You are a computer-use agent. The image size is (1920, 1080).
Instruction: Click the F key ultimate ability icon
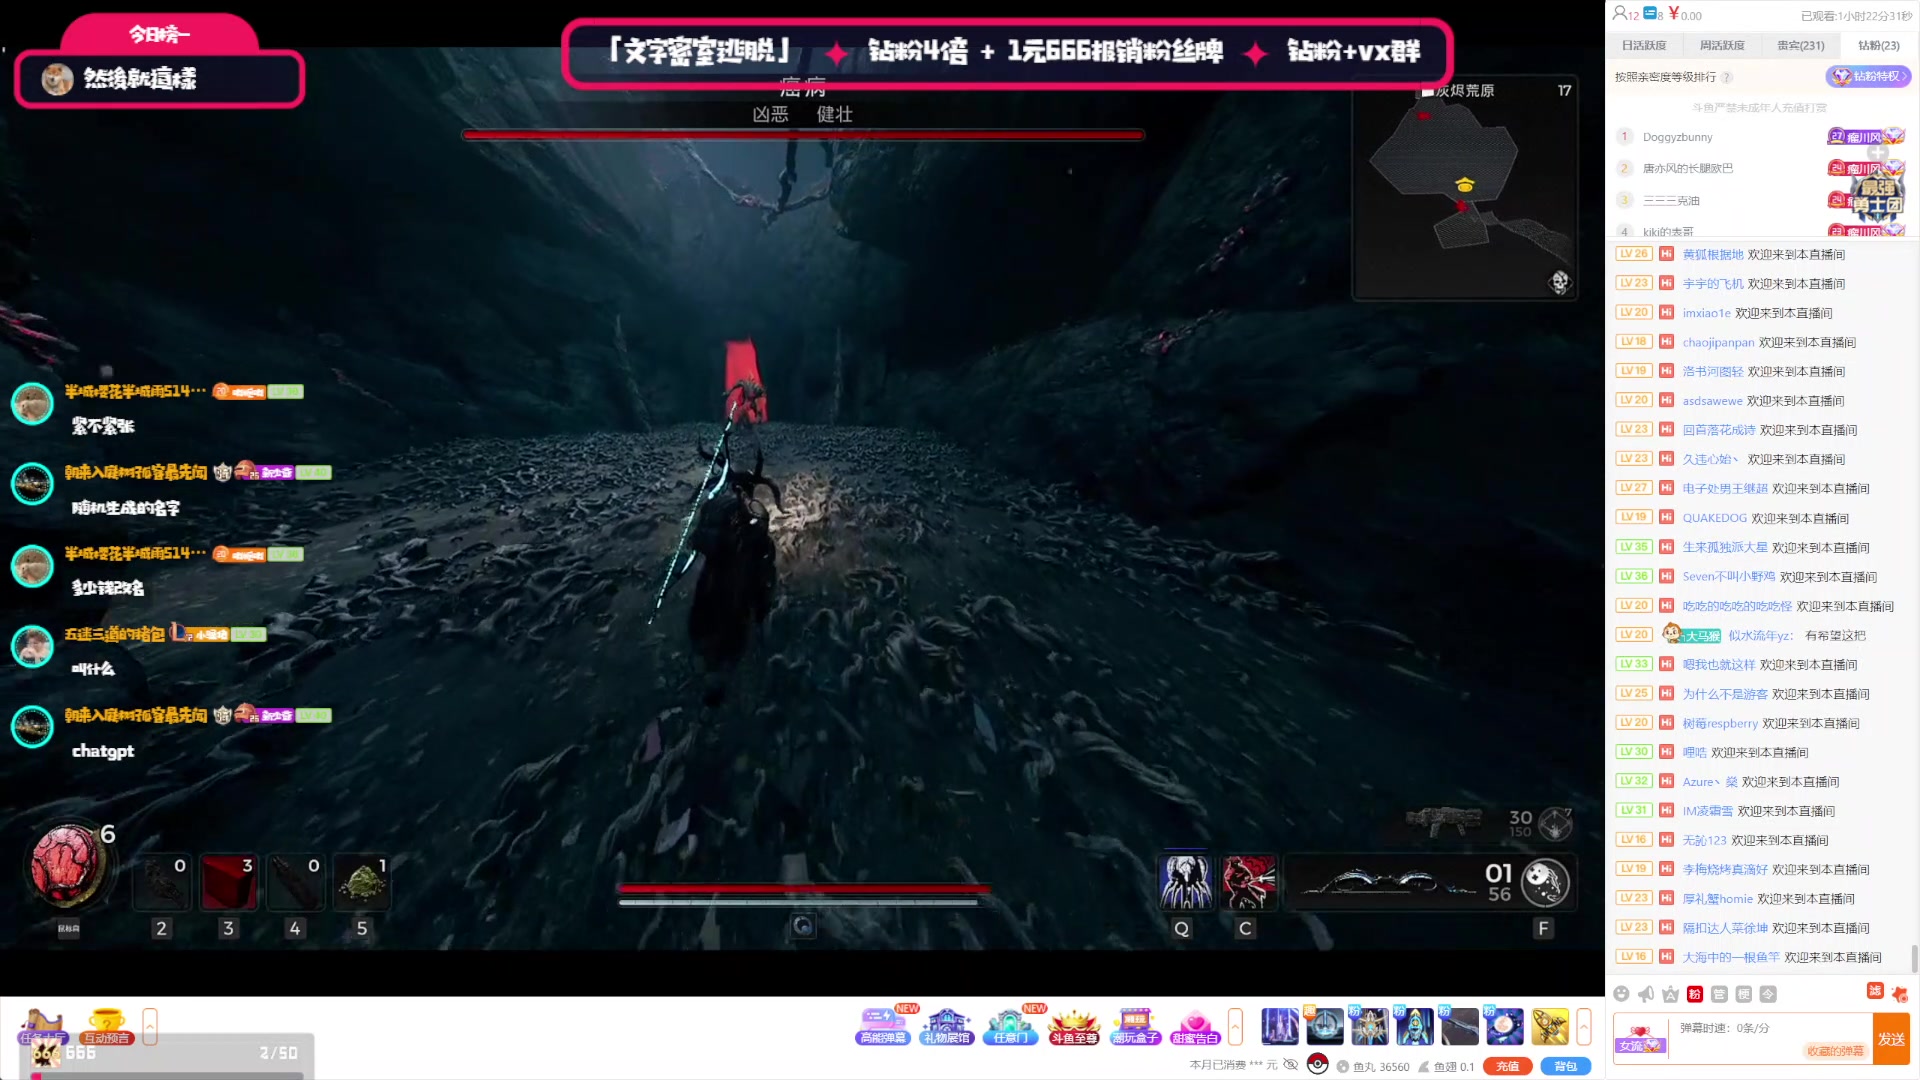[1546, 882]
